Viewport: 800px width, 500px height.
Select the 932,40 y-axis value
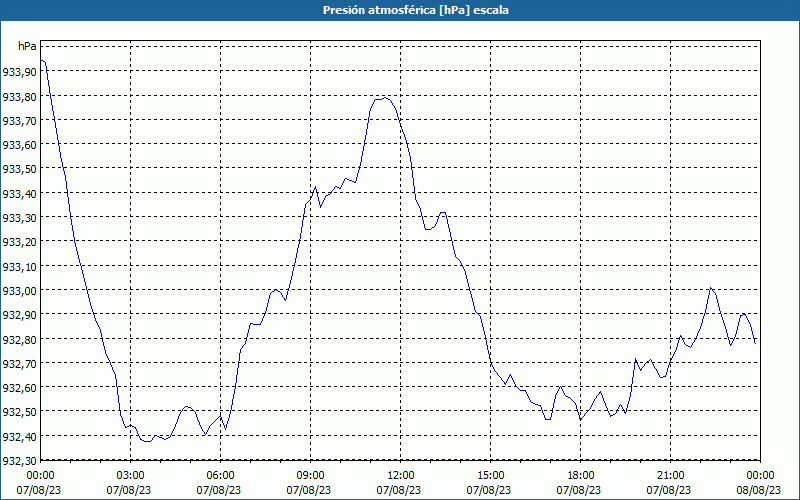(x=20, y=436)
